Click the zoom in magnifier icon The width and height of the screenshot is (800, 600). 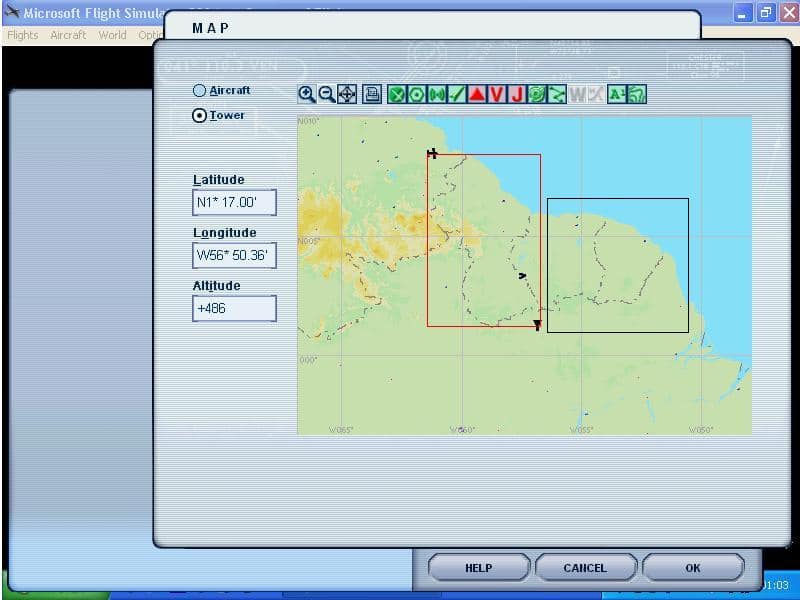pos(307,94)
